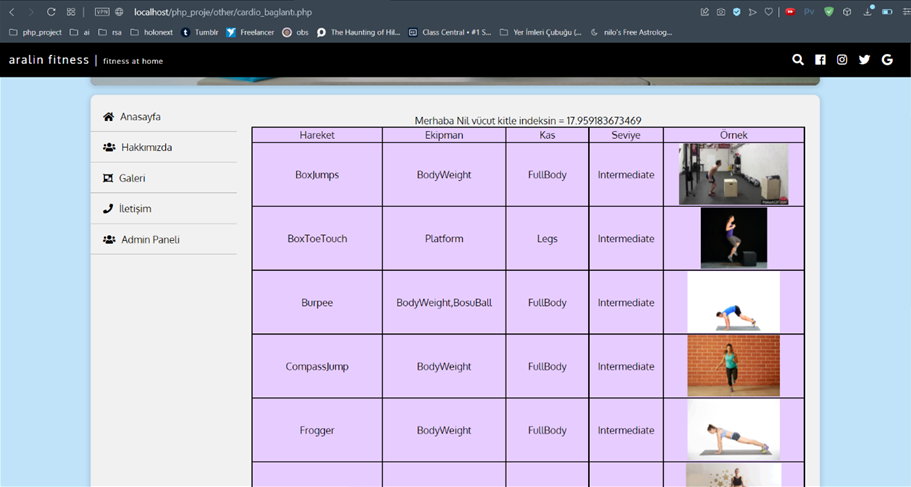
Task: Click the Kas column header
Action: pyautogui.click(x=547, y=135)
